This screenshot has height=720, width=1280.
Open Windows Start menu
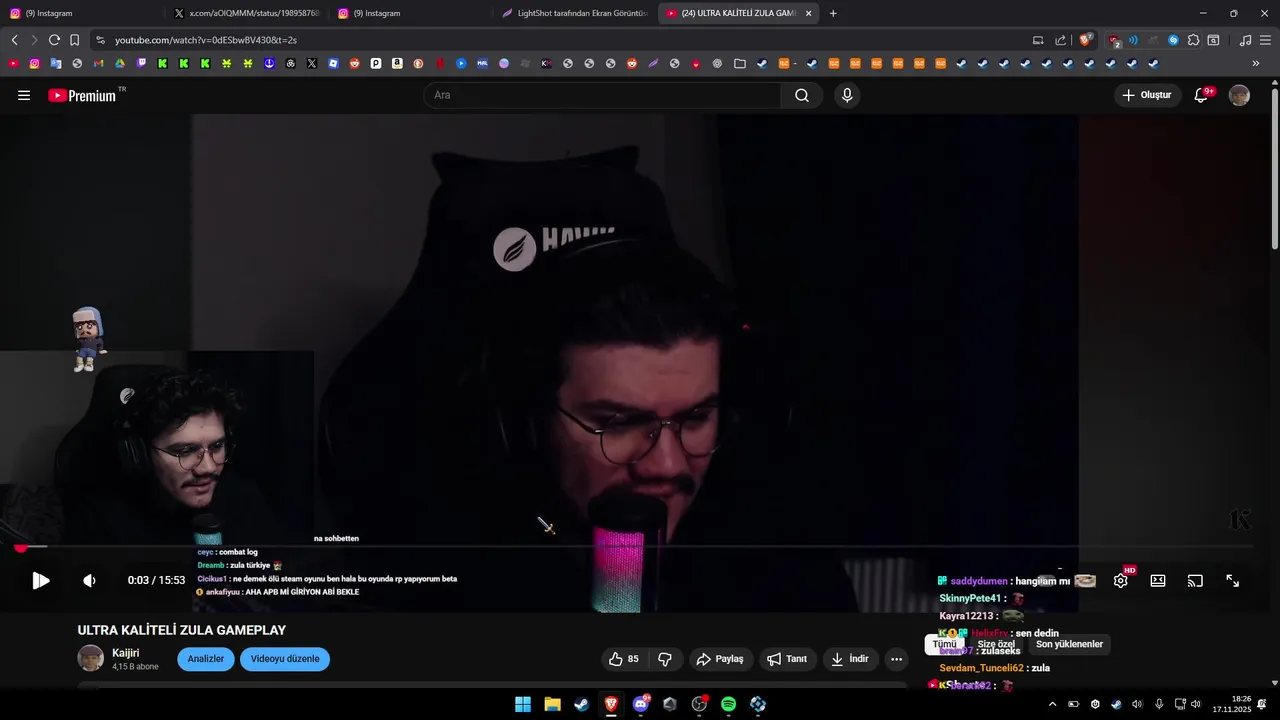tap(523, 704)
